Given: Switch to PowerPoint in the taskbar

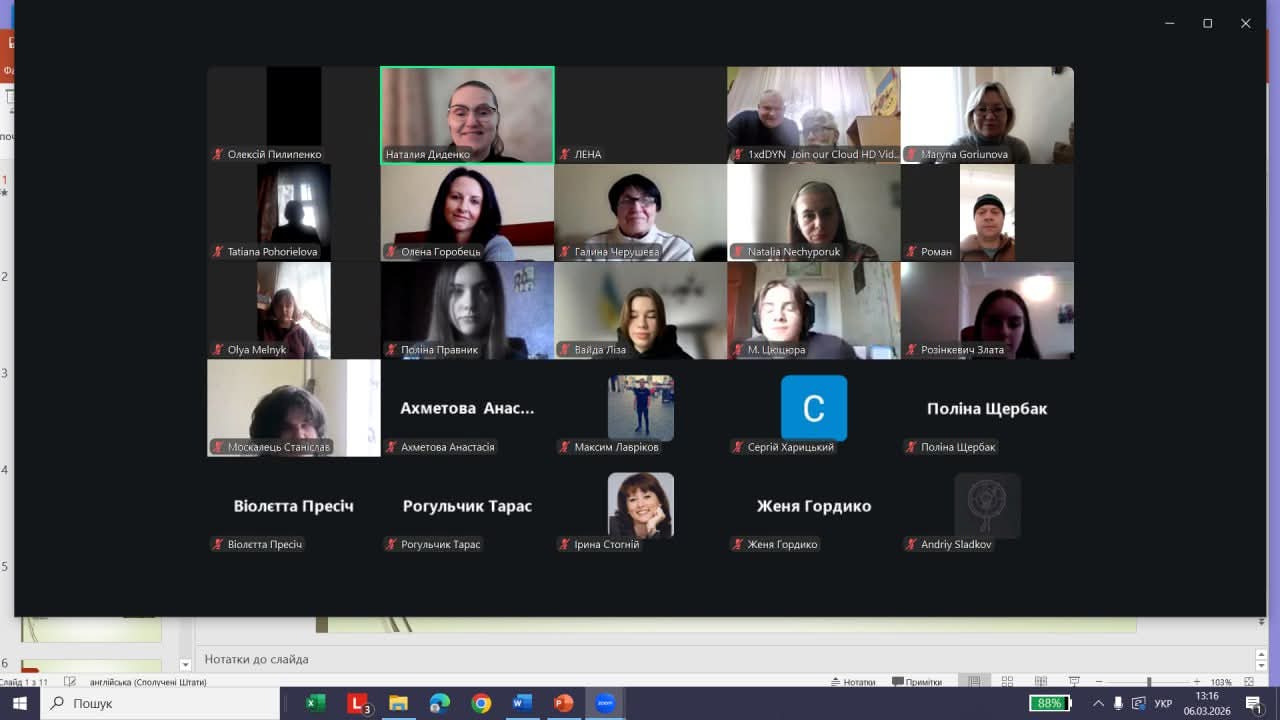Looking at the screenshot, I should click(x=563, y=703).
